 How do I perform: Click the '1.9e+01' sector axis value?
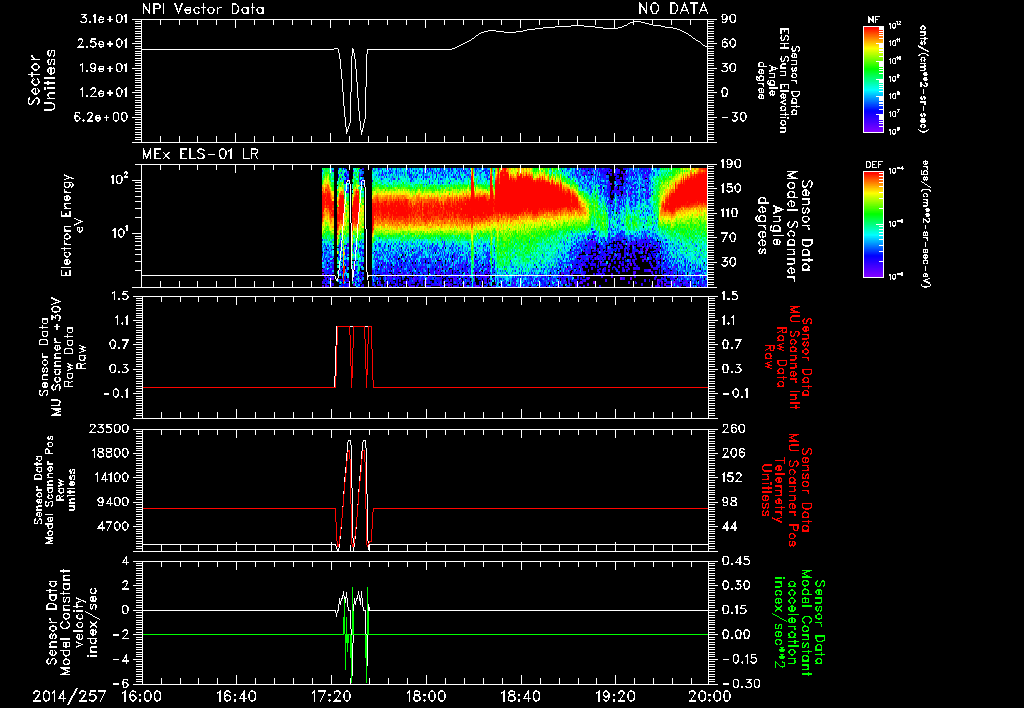[103, 68]
